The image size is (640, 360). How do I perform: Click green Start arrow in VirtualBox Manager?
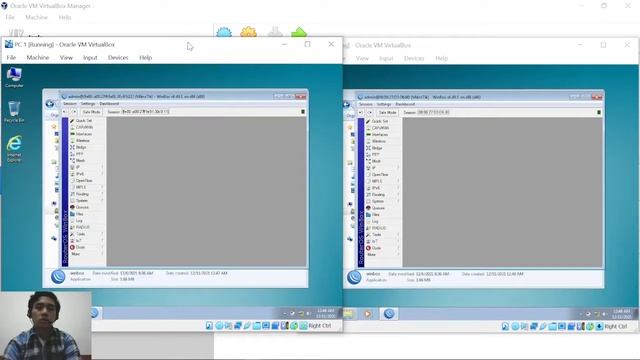click(299, 32)
